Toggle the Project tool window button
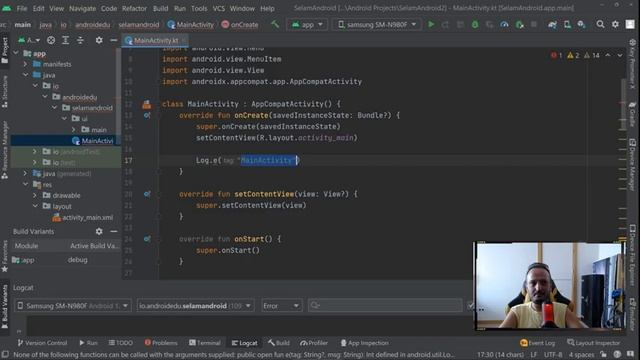The image size is (640, 360). point(5,51)
